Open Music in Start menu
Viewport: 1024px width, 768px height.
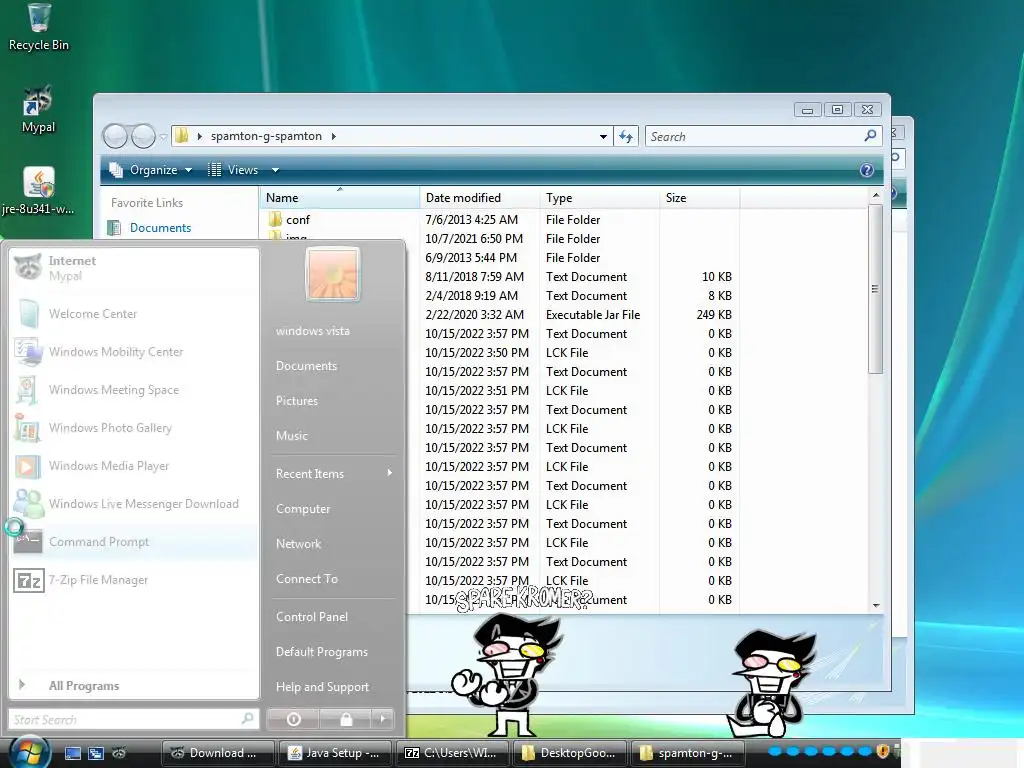[291, 436]
